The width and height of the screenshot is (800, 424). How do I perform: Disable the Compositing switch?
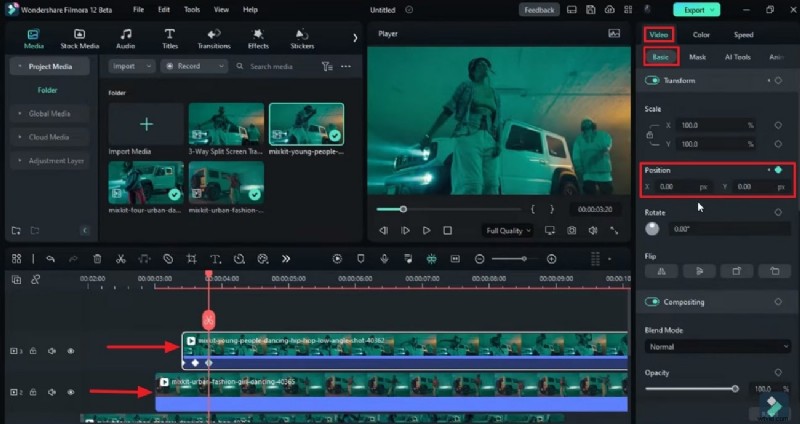653,302
